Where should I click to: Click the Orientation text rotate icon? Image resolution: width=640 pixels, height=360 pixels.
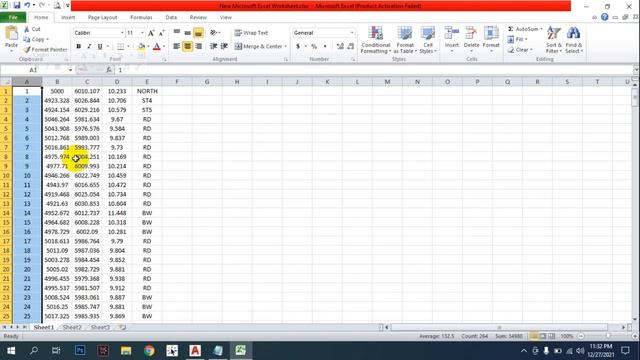214,33
